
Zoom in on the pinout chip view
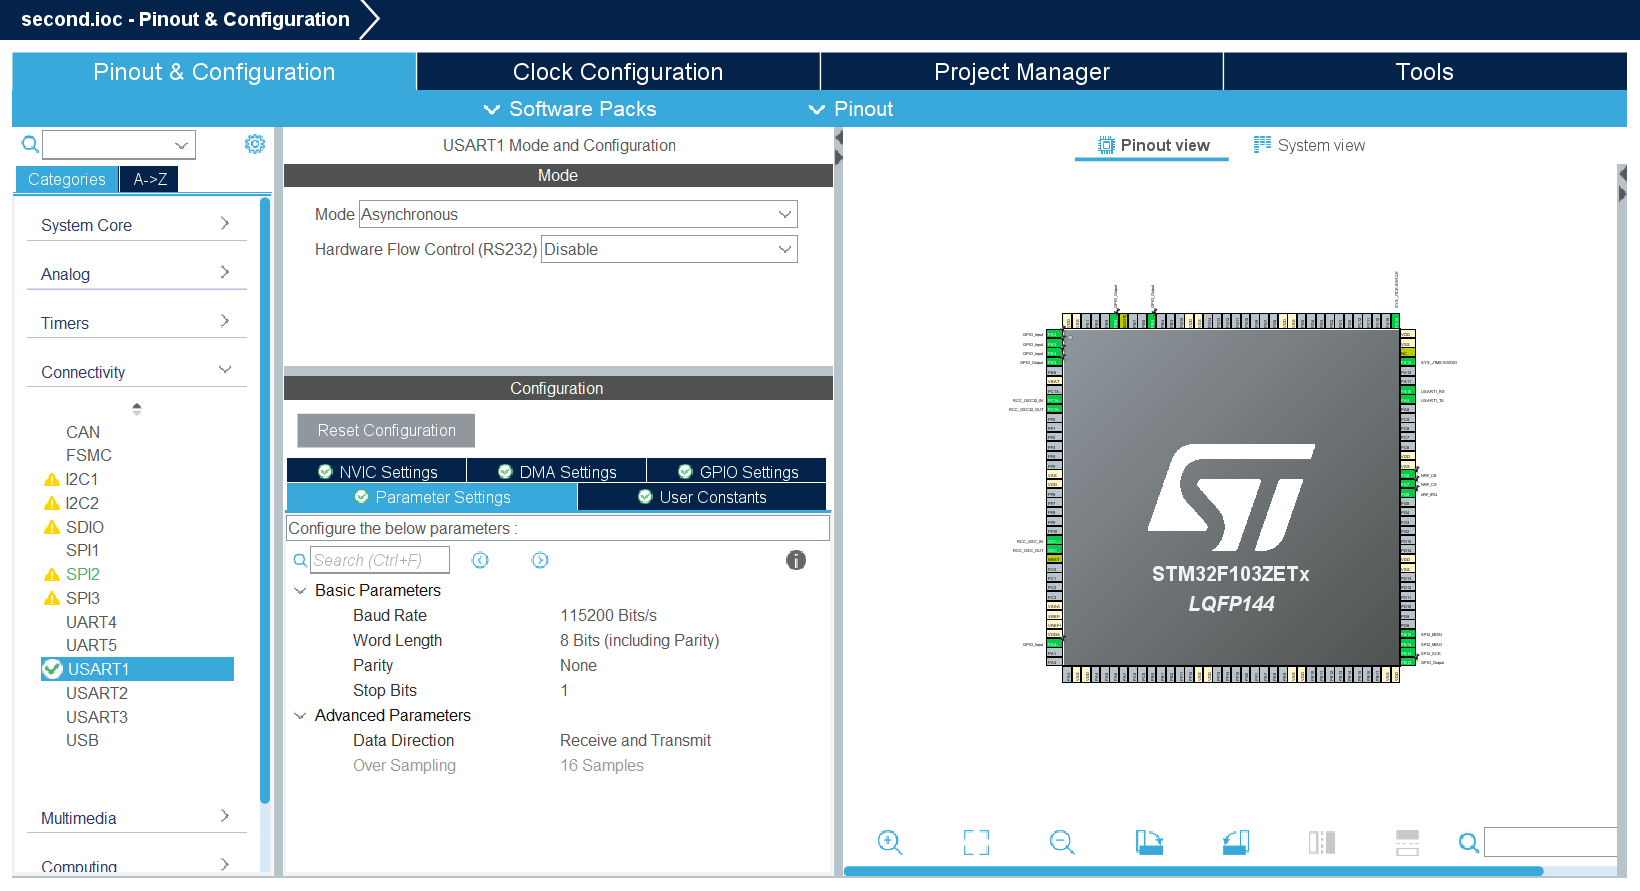point(890,842)
